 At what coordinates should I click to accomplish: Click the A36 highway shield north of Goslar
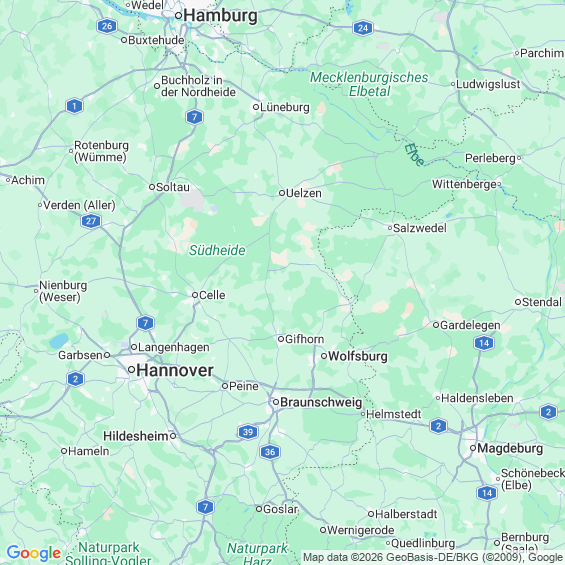coord(270,452)
